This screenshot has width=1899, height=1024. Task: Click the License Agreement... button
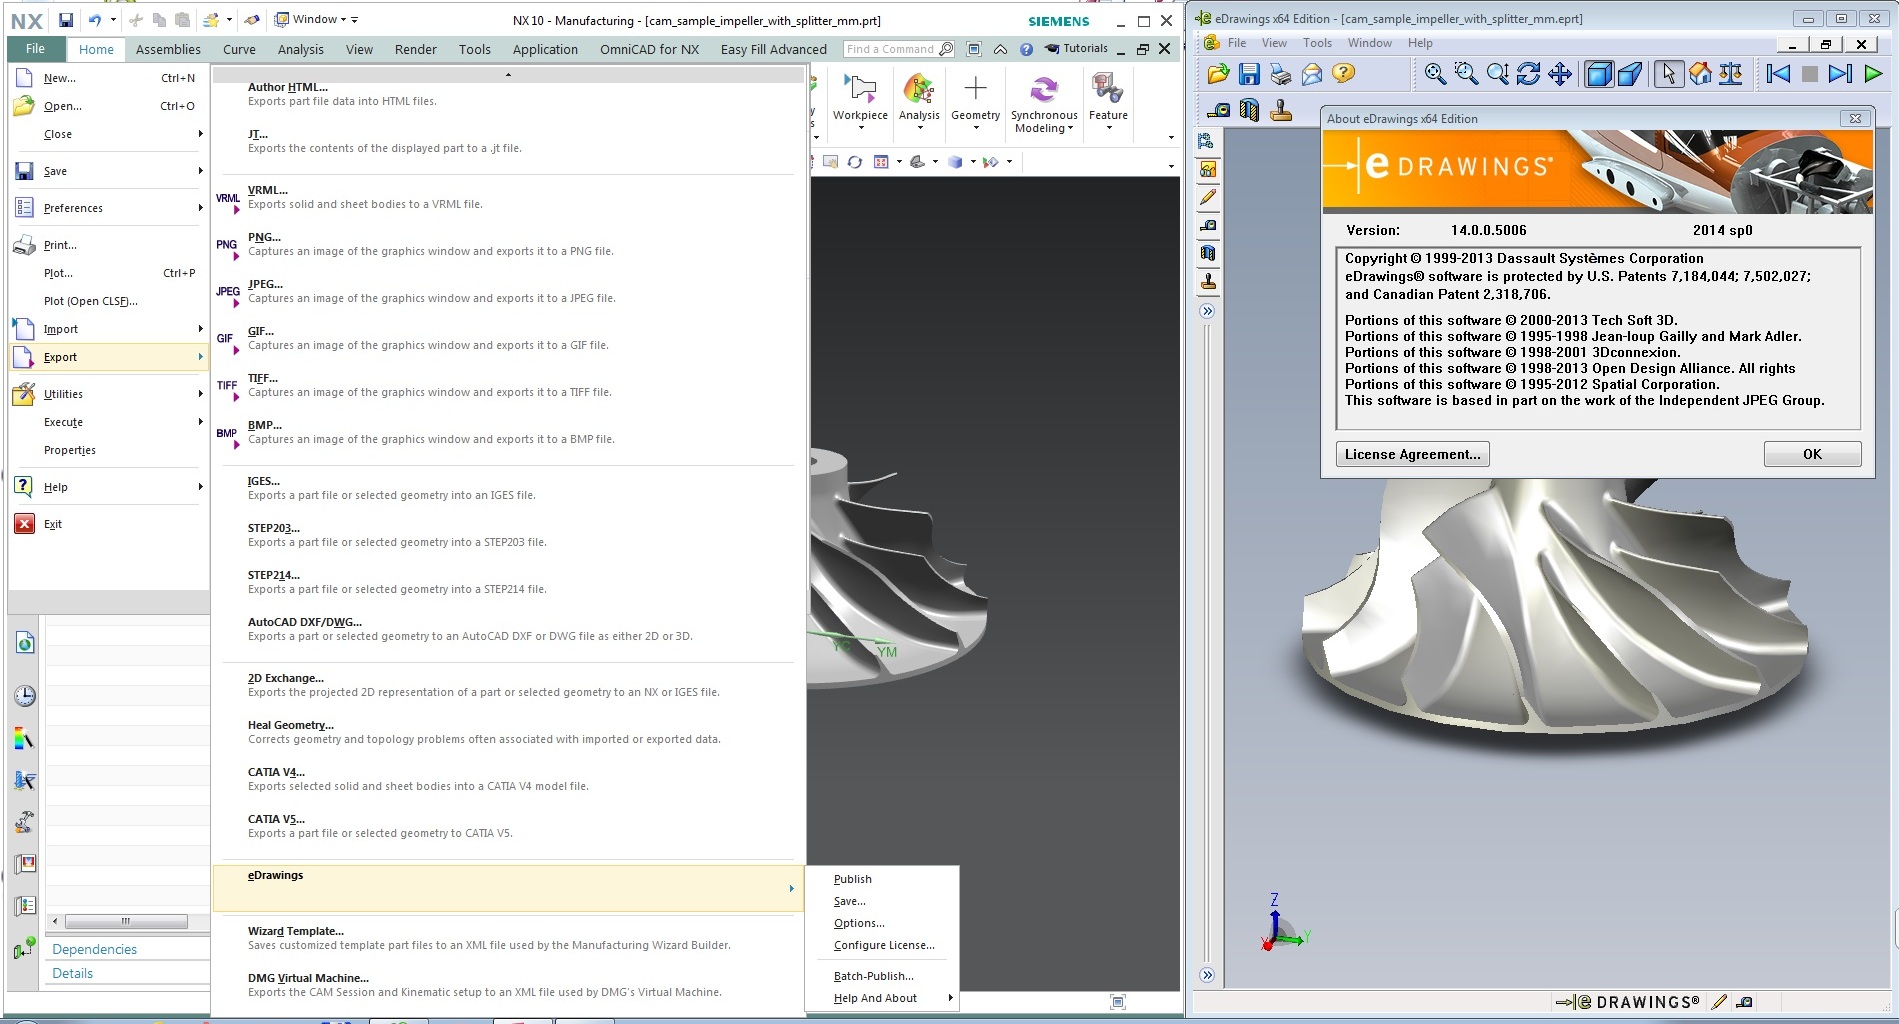[1412, 454]
